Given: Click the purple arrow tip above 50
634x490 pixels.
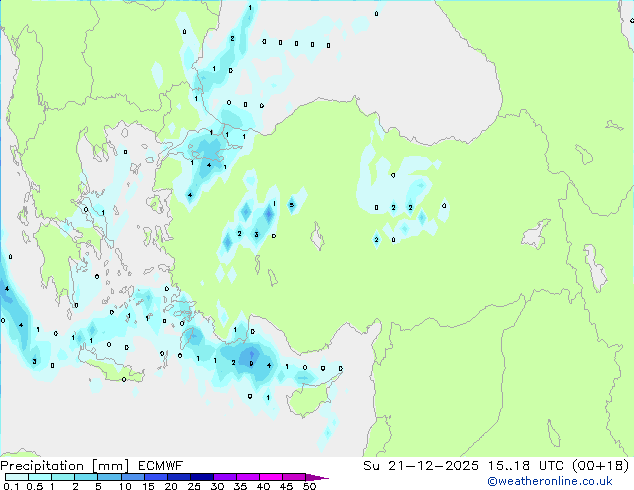Looking at the screenshot, I should [x=317, y=477].
